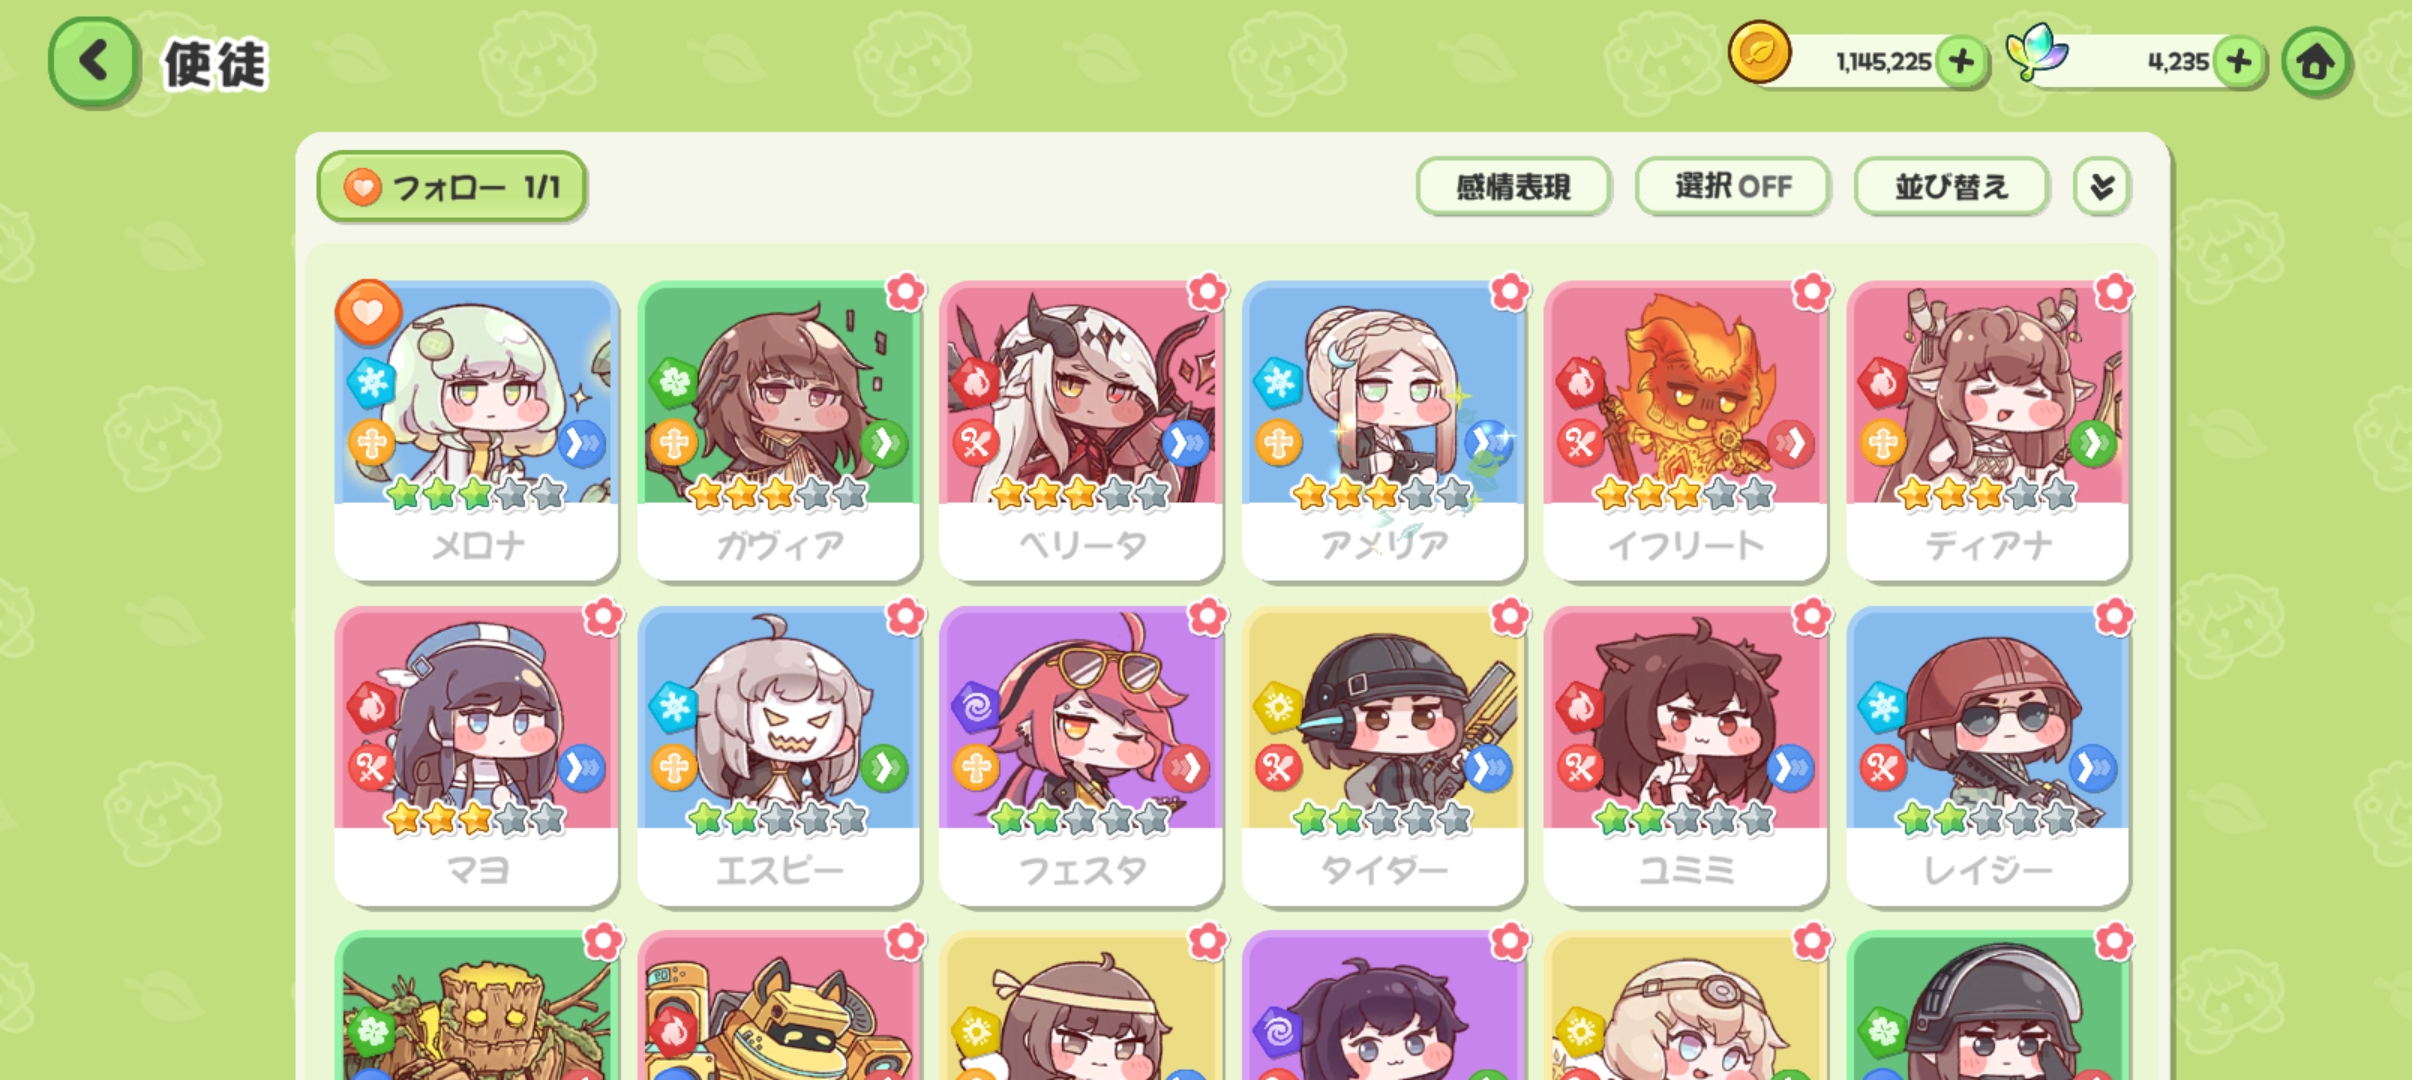Tap the fire element icon on ベリータ
Screen dimensions: 2412x1080
tap(975, 383)
